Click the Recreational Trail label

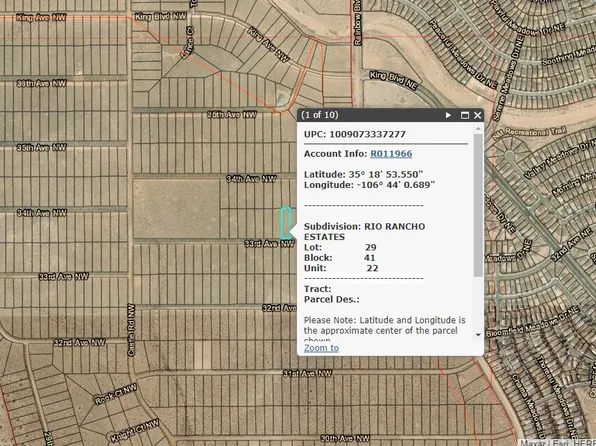531,132
